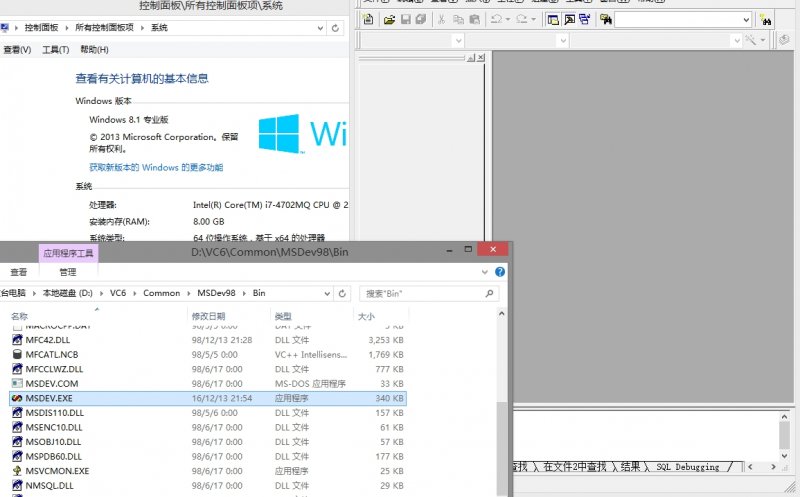Click the MFCATL.NCB file icon
Viewport: 800px width, 497px height.
pyautogui.click(x=17, y=354)
